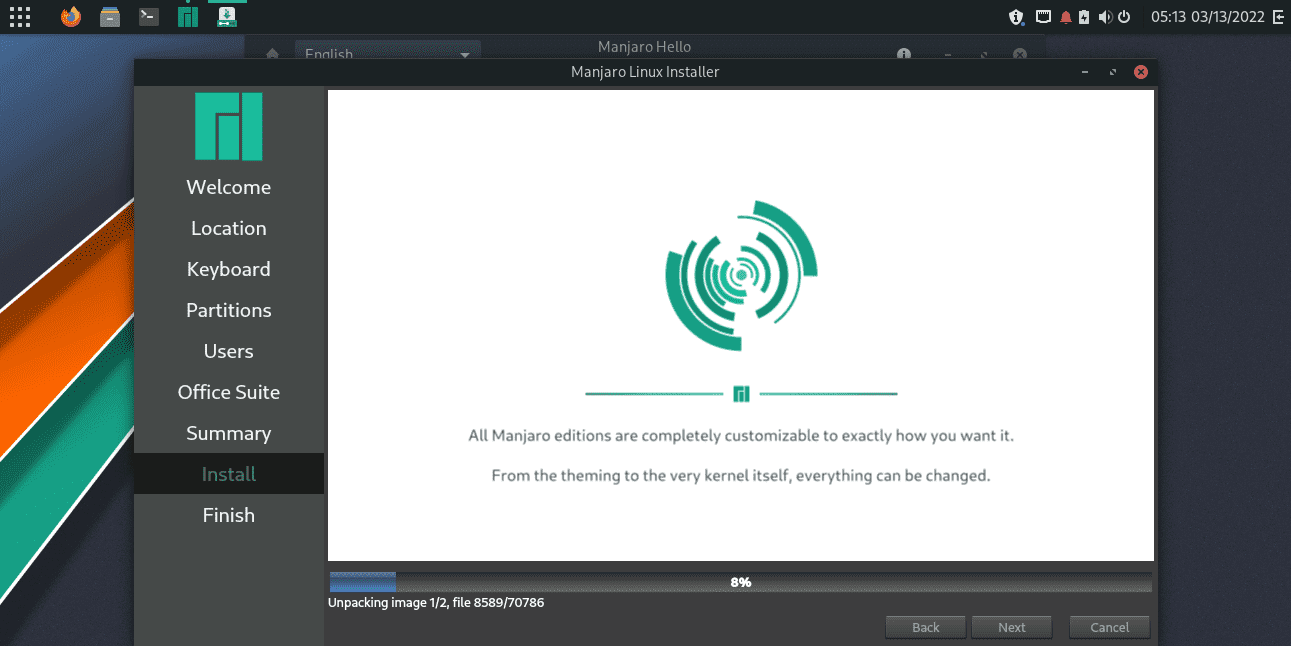Click the Manjaro Linux Installer title bar
Viewport: 1291px width, 646px height.
tap(645, 72)
